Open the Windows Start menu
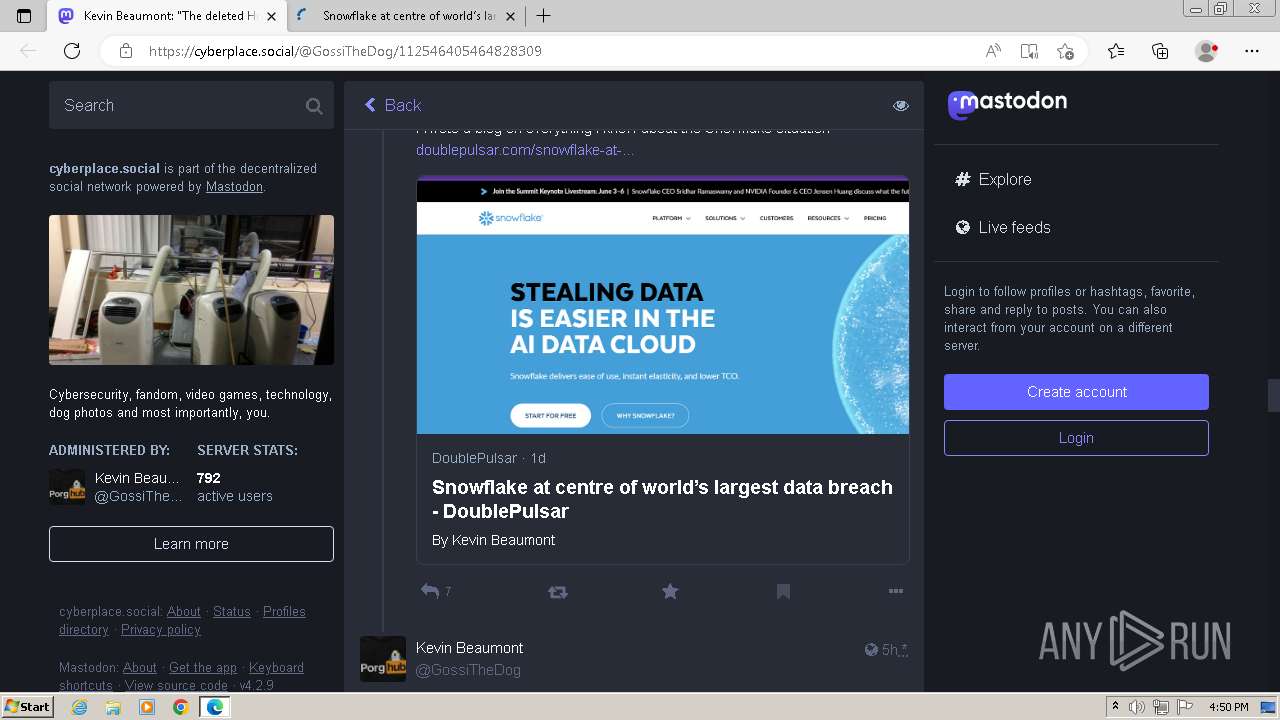 [x=27, y=707]
